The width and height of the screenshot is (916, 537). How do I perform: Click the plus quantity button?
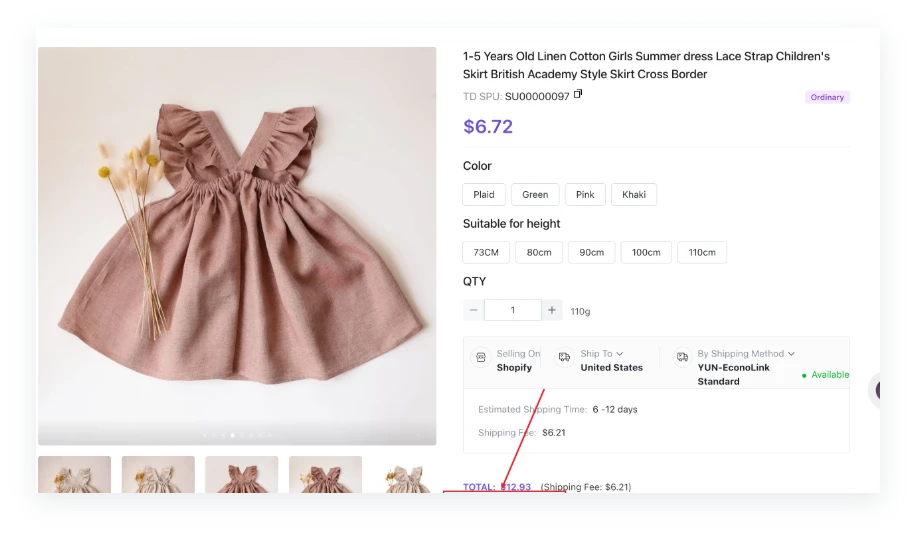552,310
